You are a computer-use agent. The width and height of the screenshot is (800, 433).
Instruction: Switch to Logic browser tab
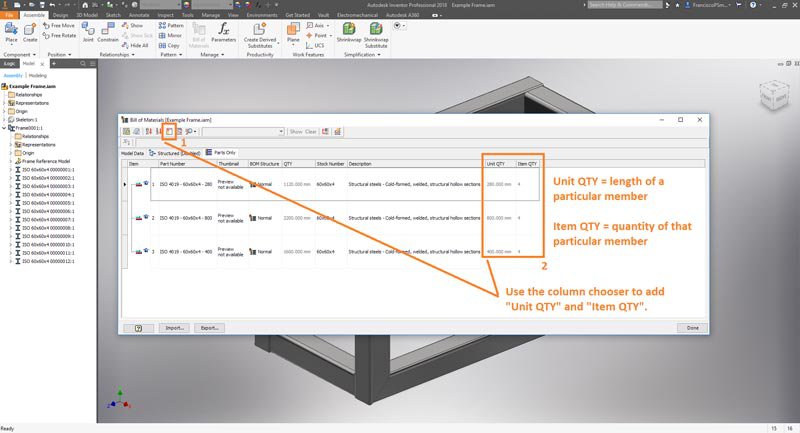[10, 64]
